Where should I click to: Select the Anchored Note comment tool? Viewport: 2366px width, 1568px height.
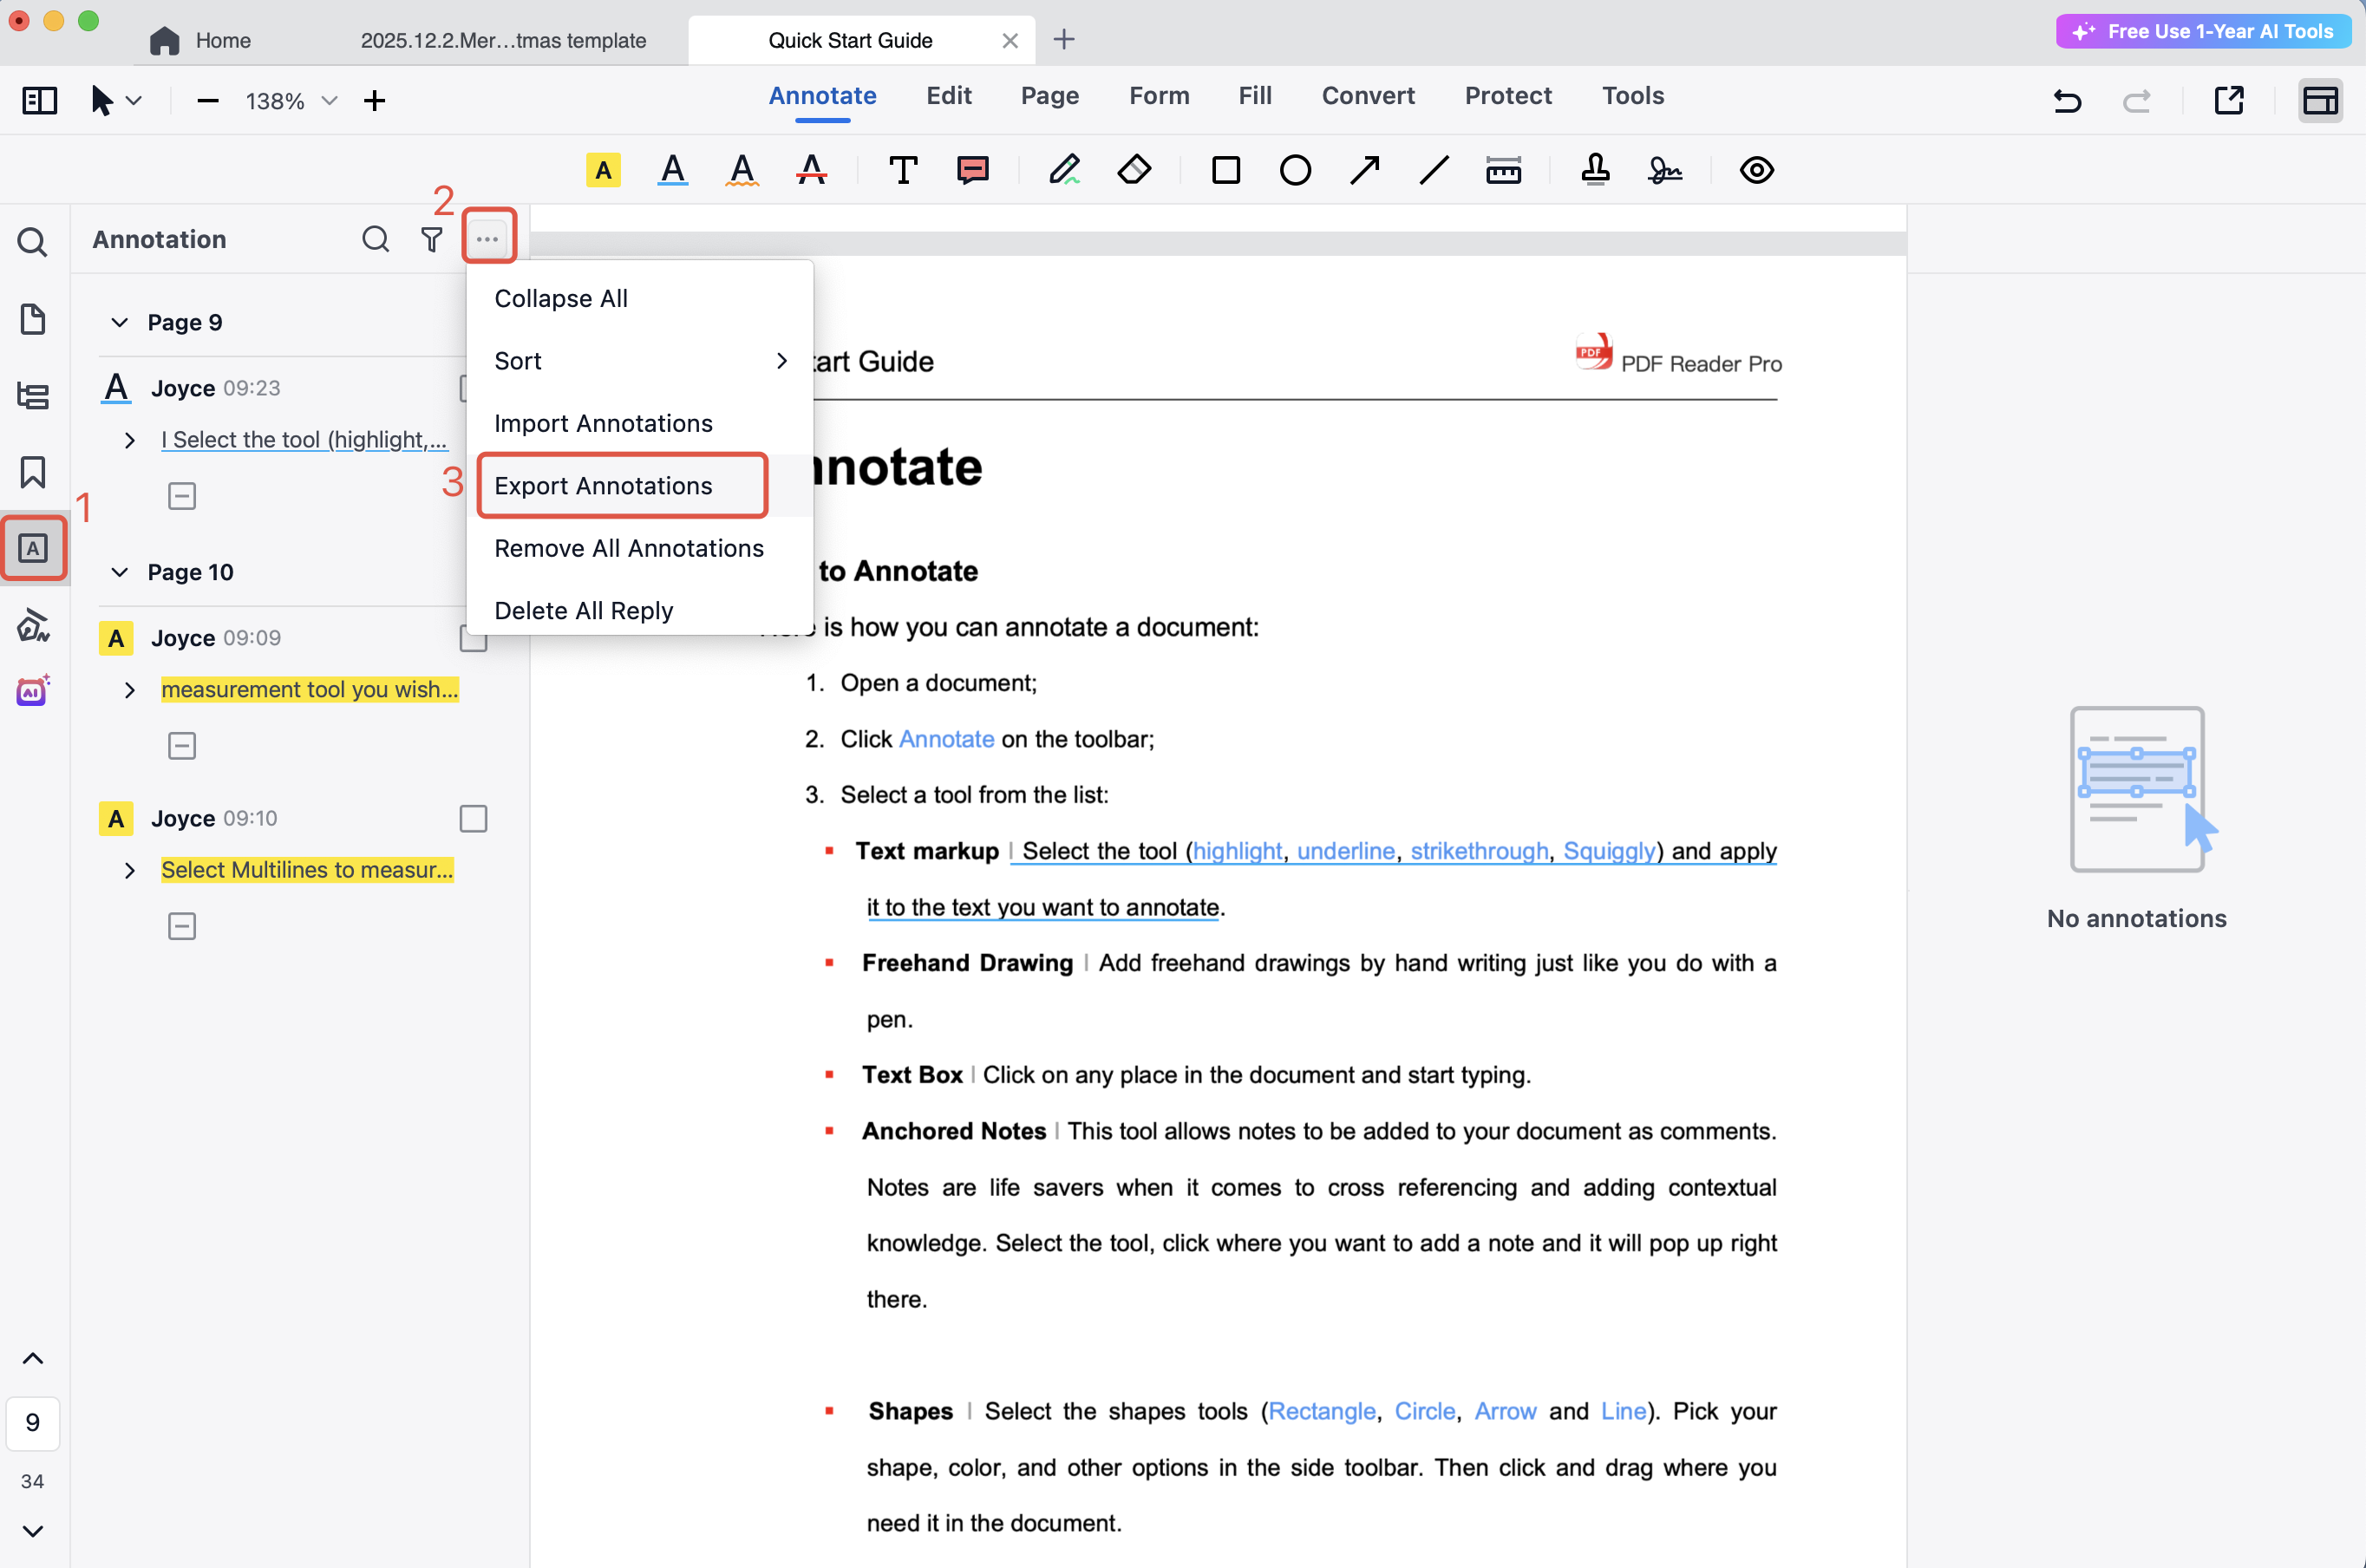click(x=972, y=170)
